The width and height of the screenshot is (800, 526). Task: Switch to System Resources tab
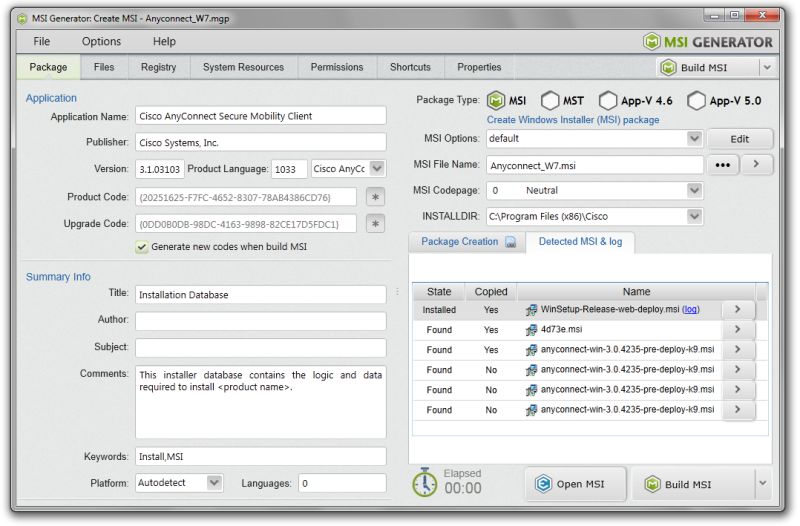pyautogui.click(x=243, y=67)
